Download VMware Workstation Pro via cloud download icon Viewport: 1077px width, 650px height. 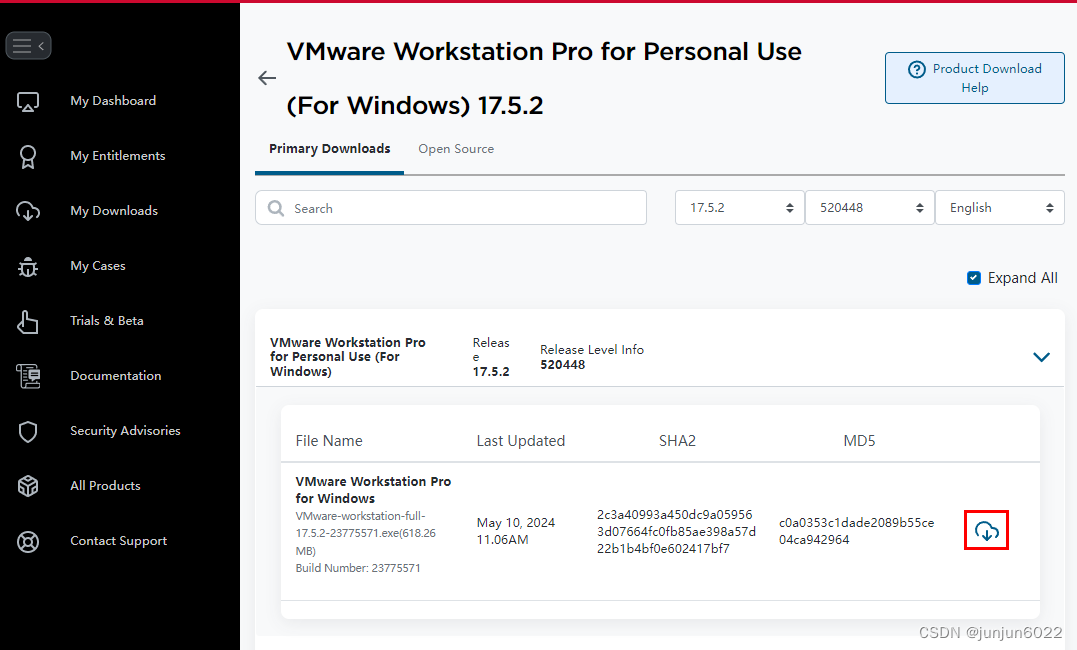(986, 530)
